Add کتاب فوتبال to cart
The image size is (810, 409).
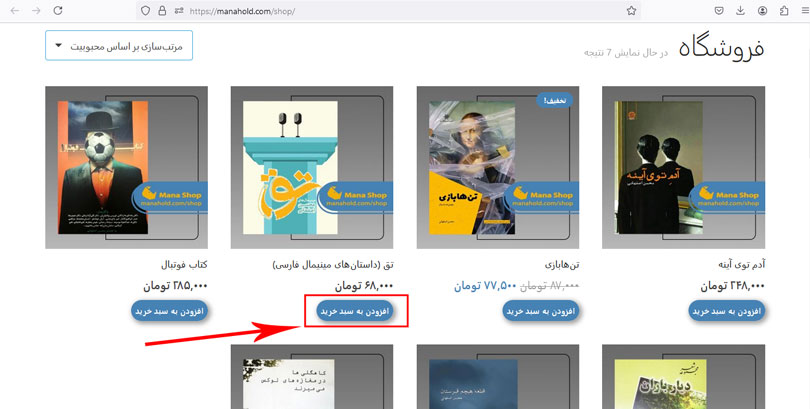pyautogui.click(x=169, y=311)
